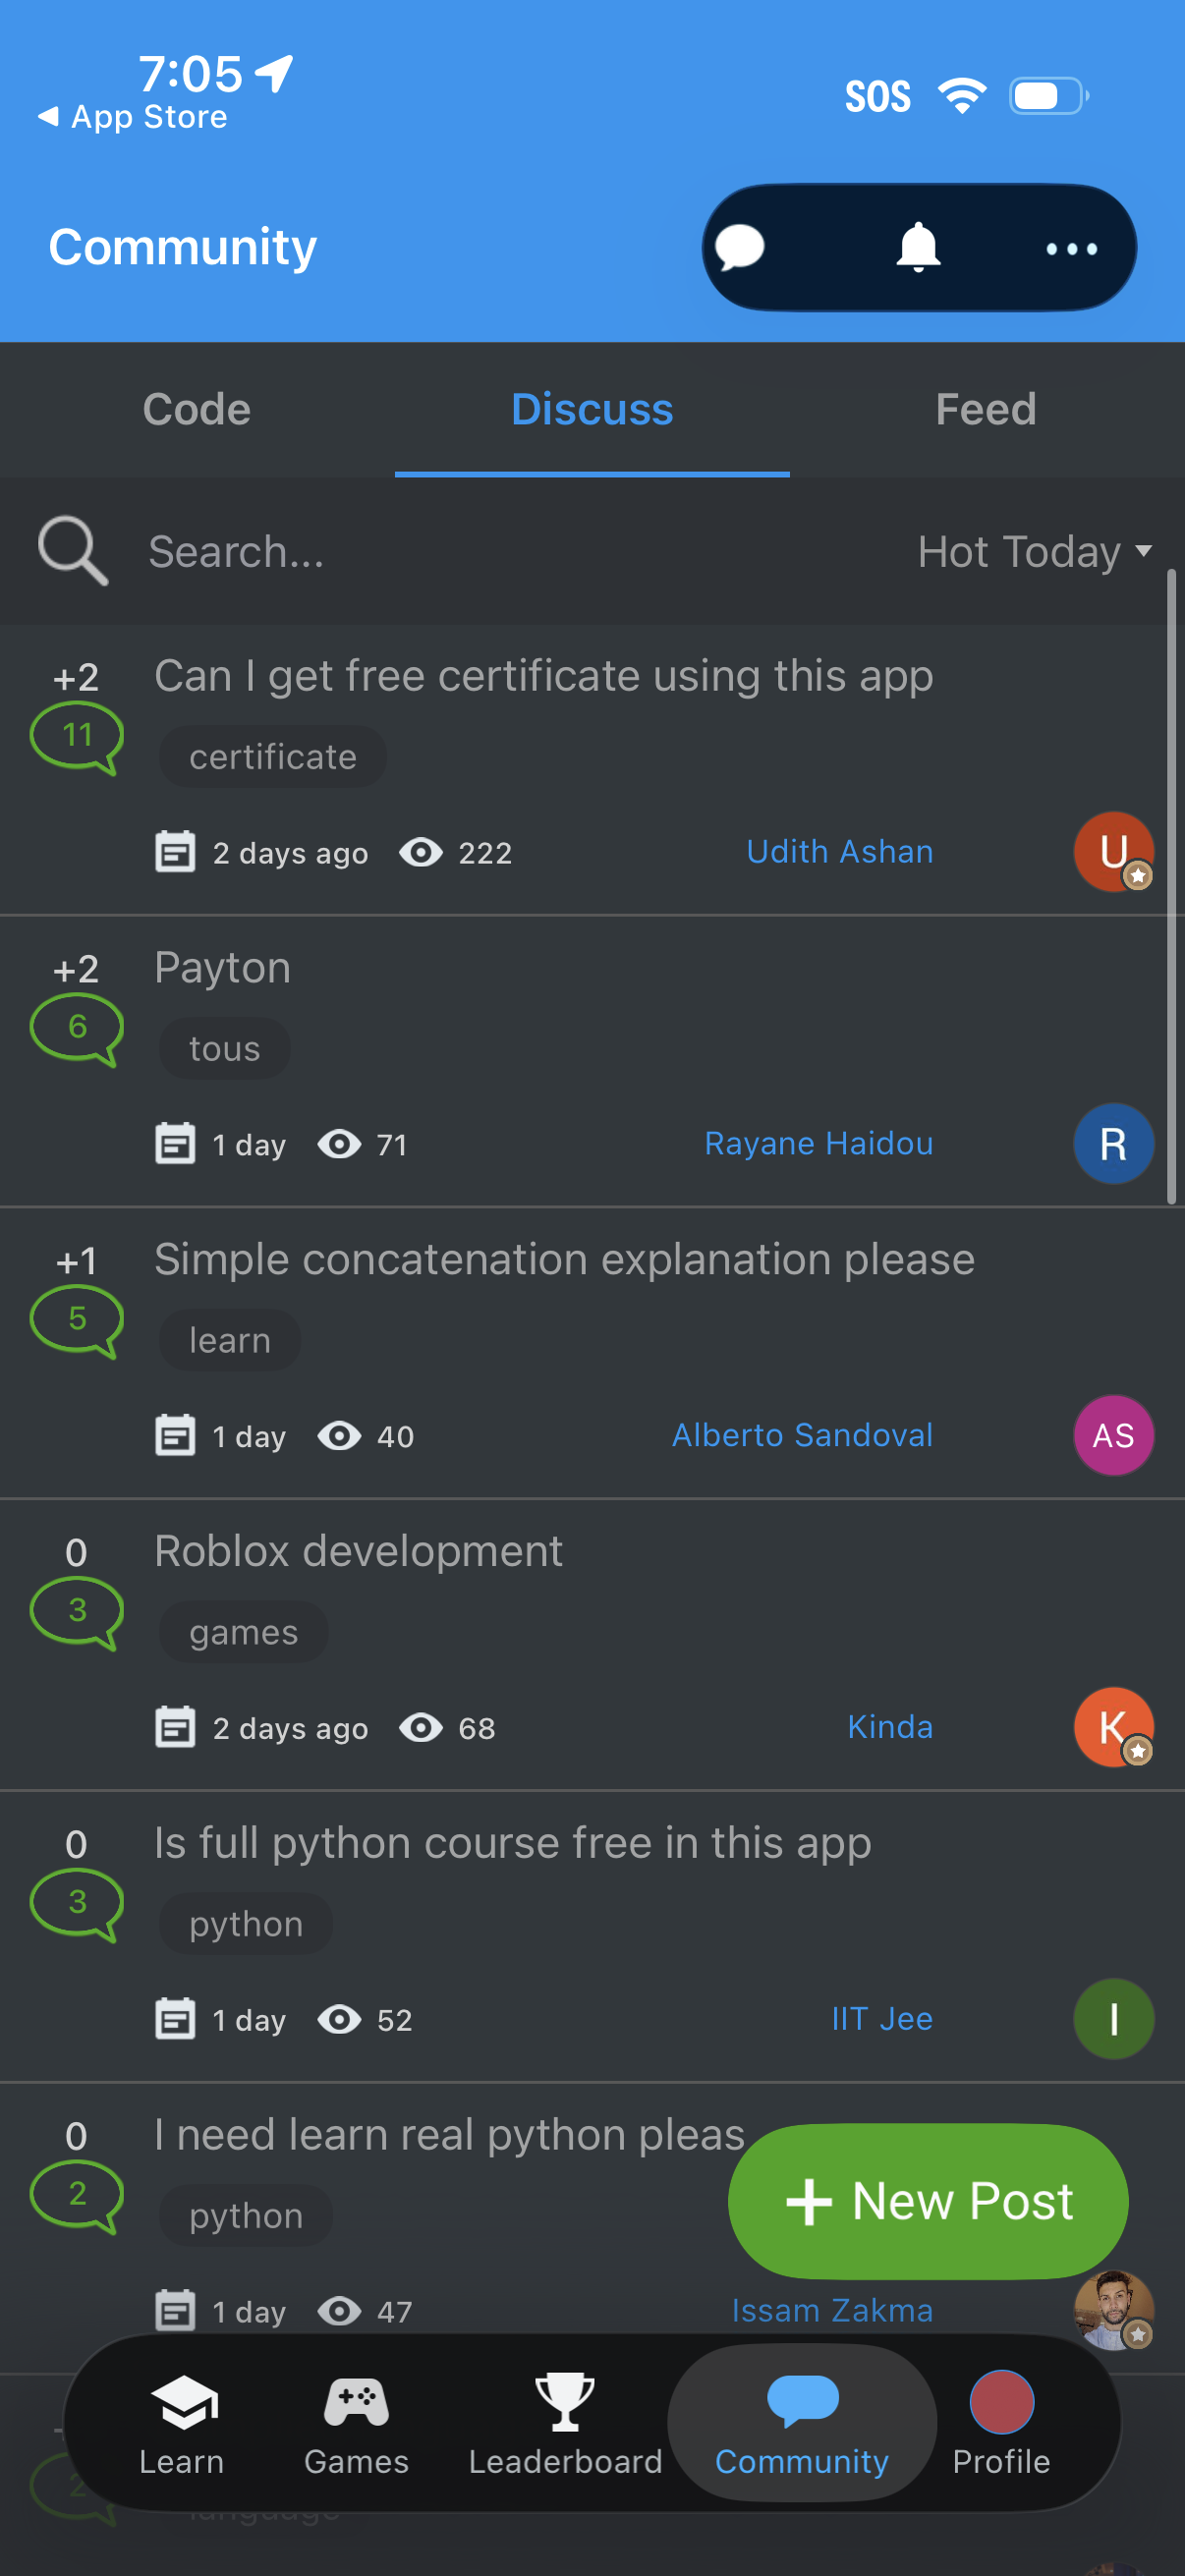This screenshot has height=2576, width=1185.
Task: Open the Hot Today sort dropdown
Action: (1030, 551)
